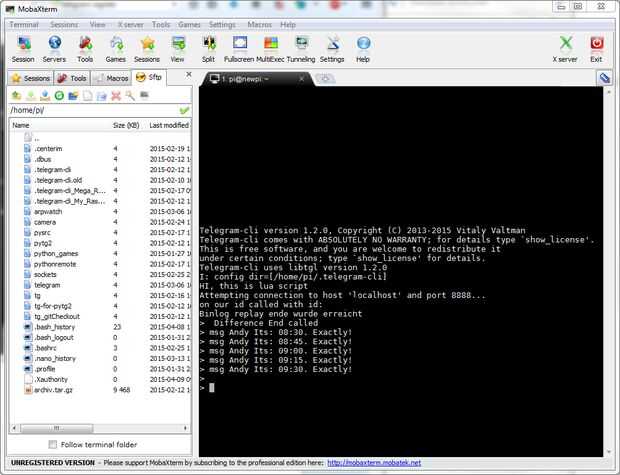Click the Sftp edit/rename file icon

coord(102,95)
